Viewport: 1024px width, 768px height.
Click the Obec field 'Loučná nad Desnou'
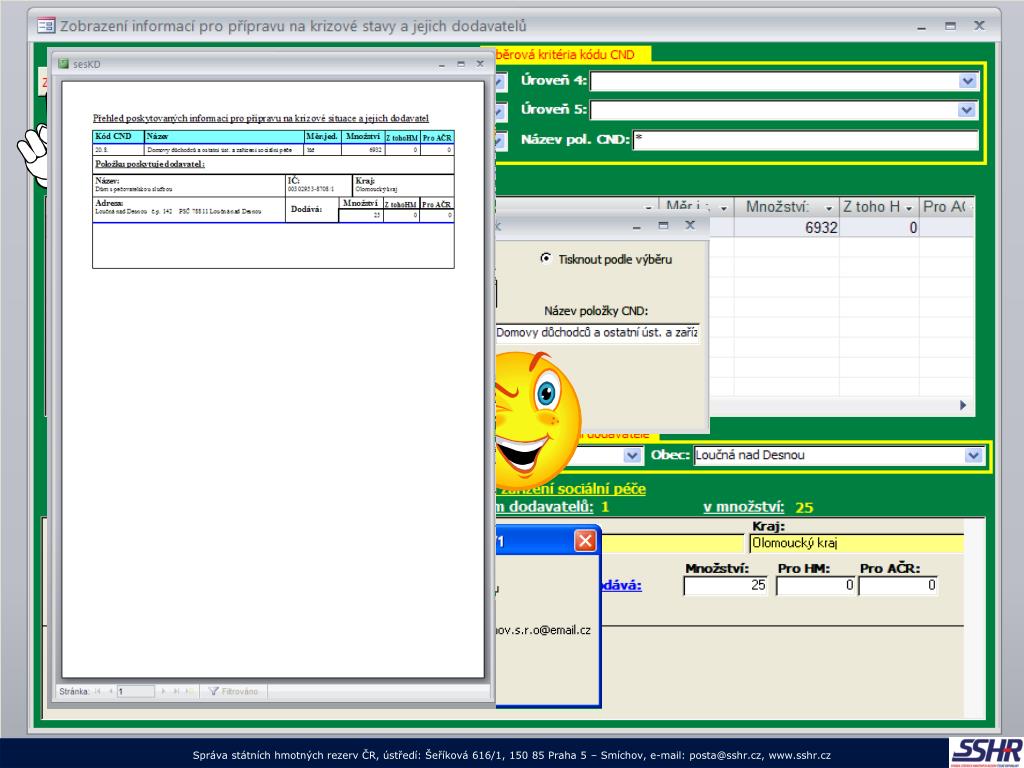(x=829, y=455)
